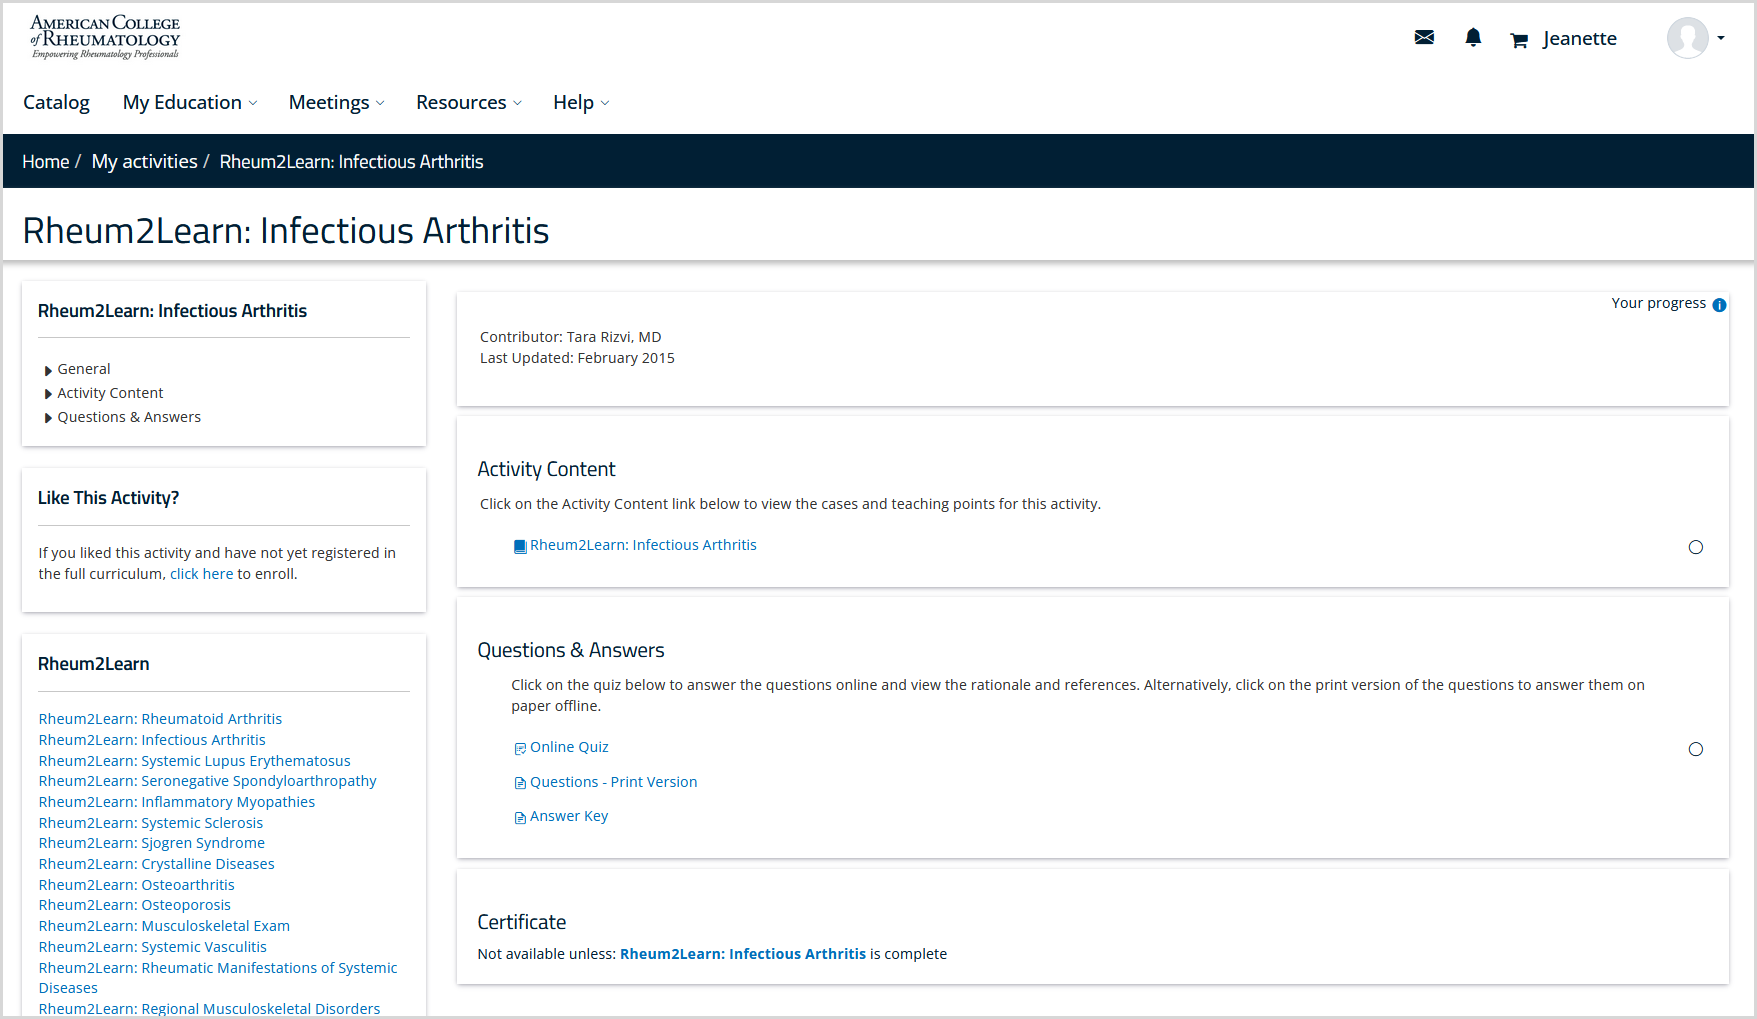1757x1019 pixels.
Task: Go to My activities breadcrumb
Action: coord(145,162)
